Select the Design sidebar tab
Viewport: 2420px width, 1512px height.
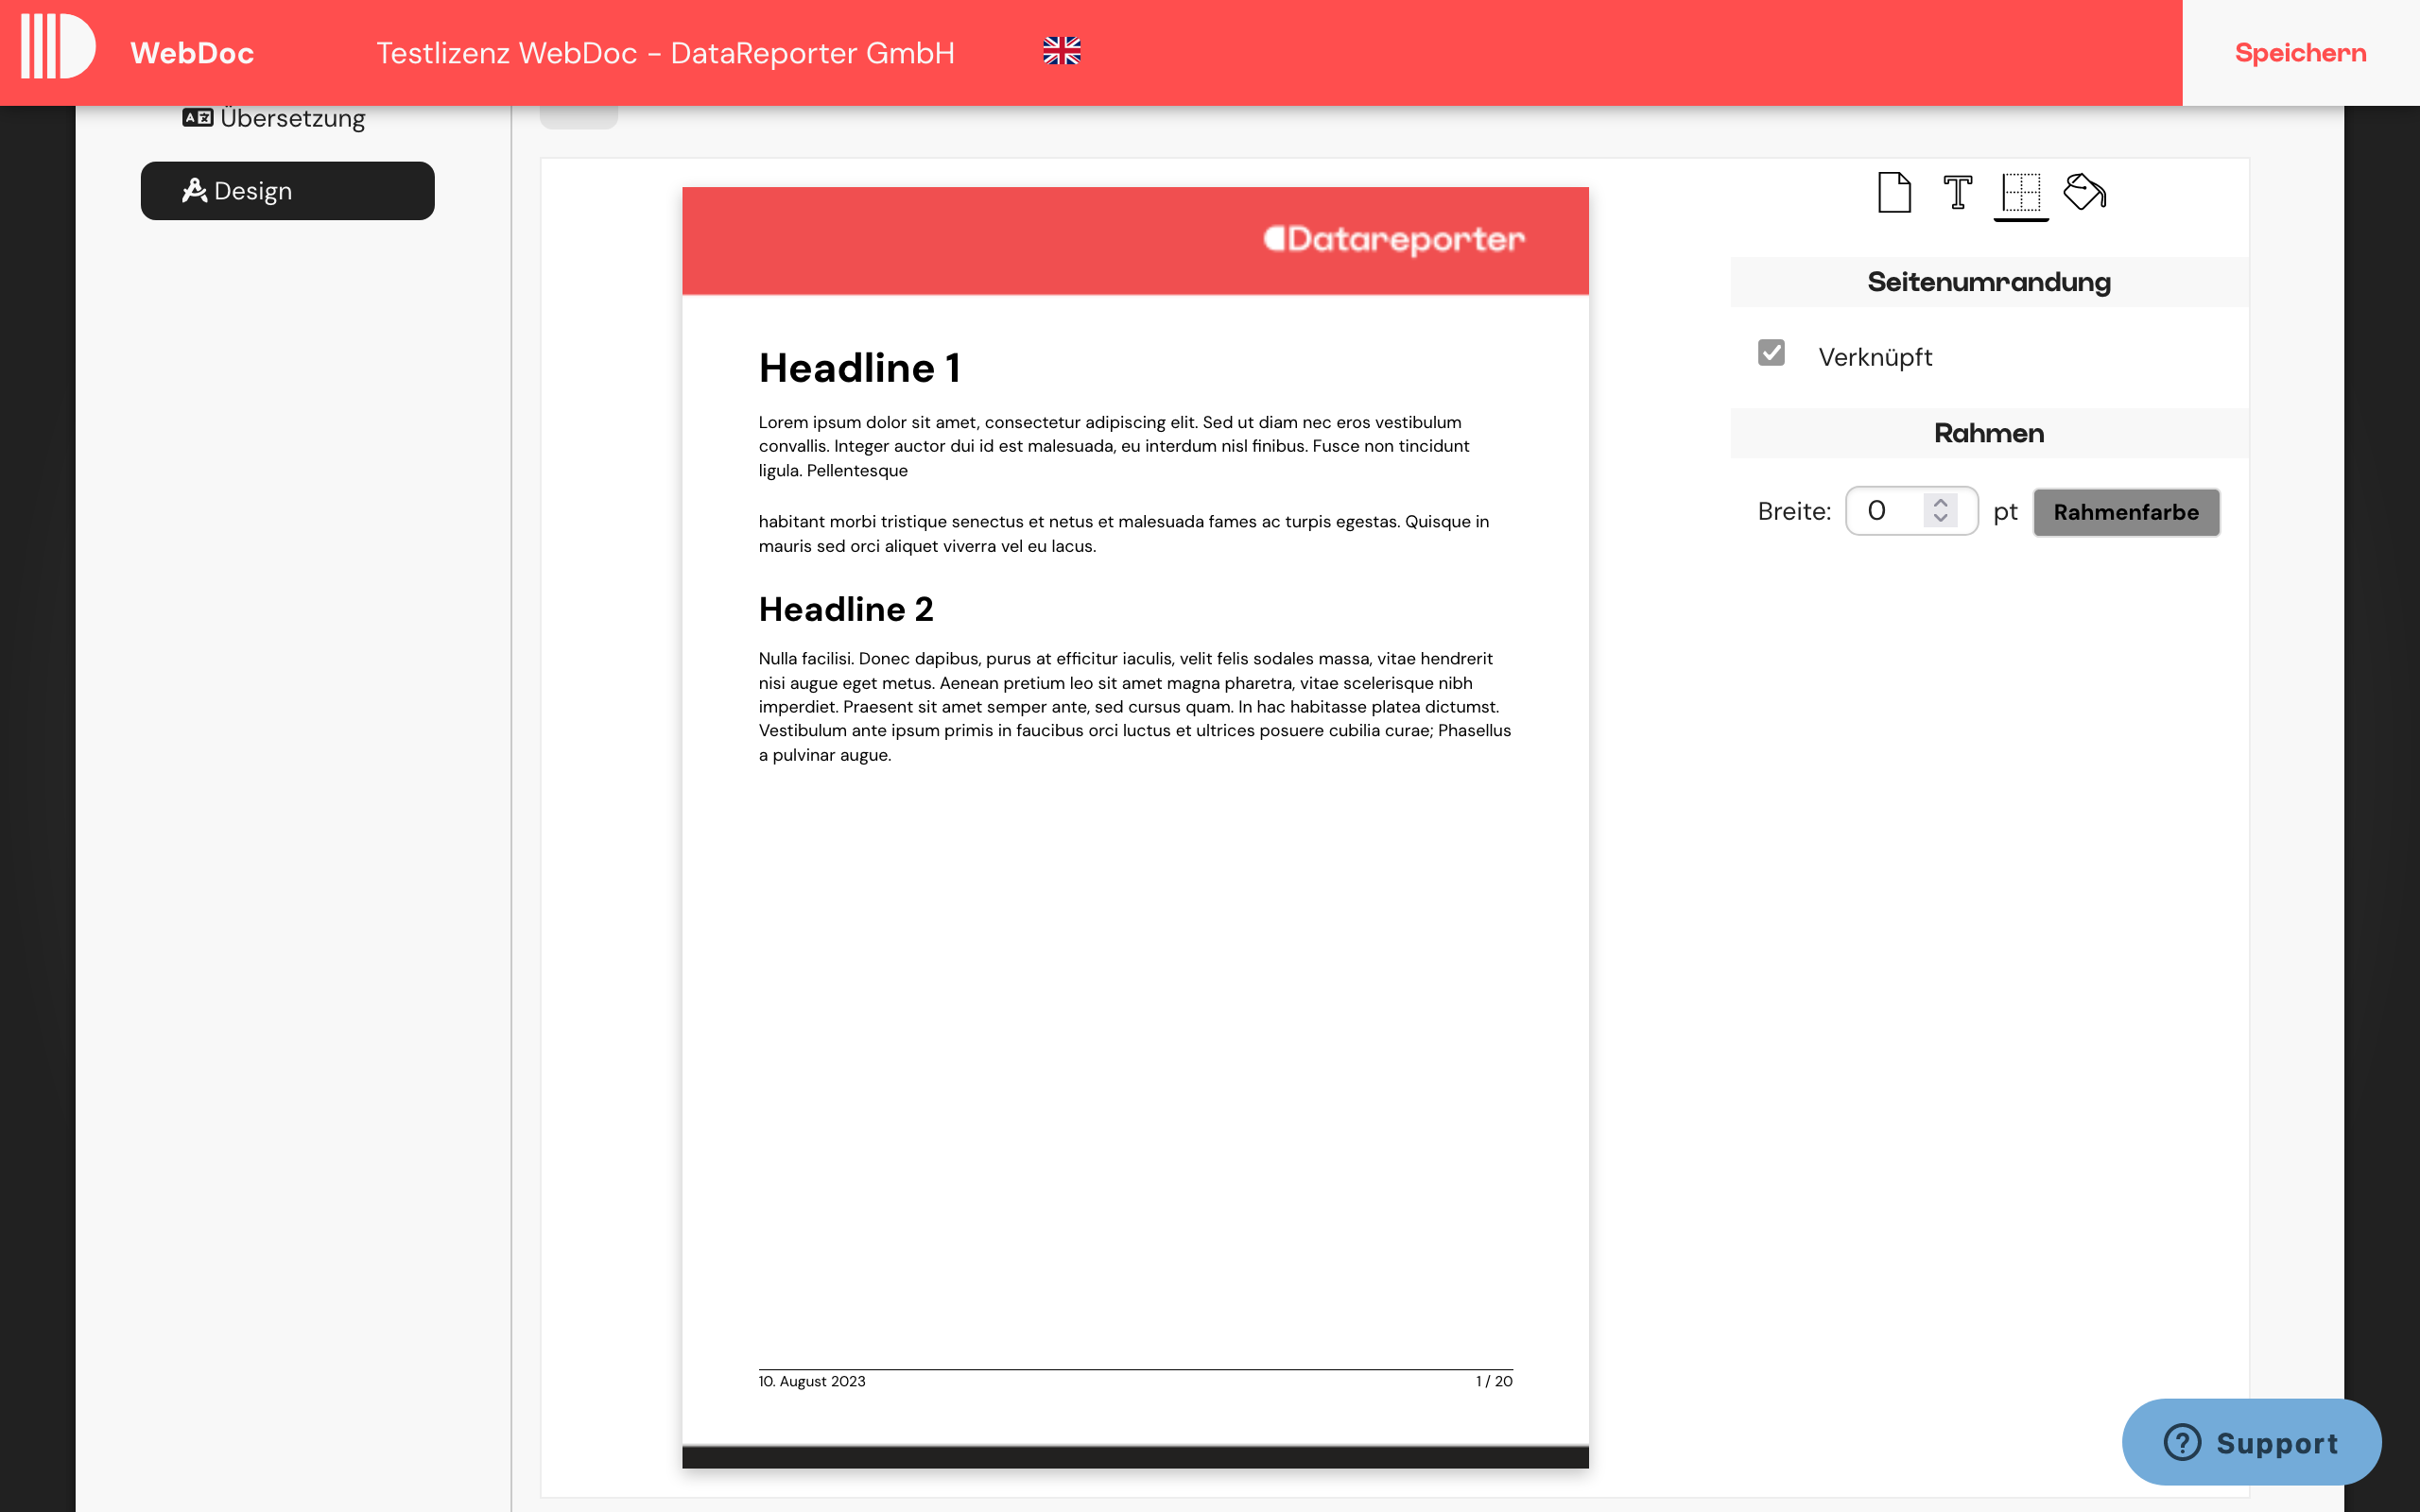(288, 190)
